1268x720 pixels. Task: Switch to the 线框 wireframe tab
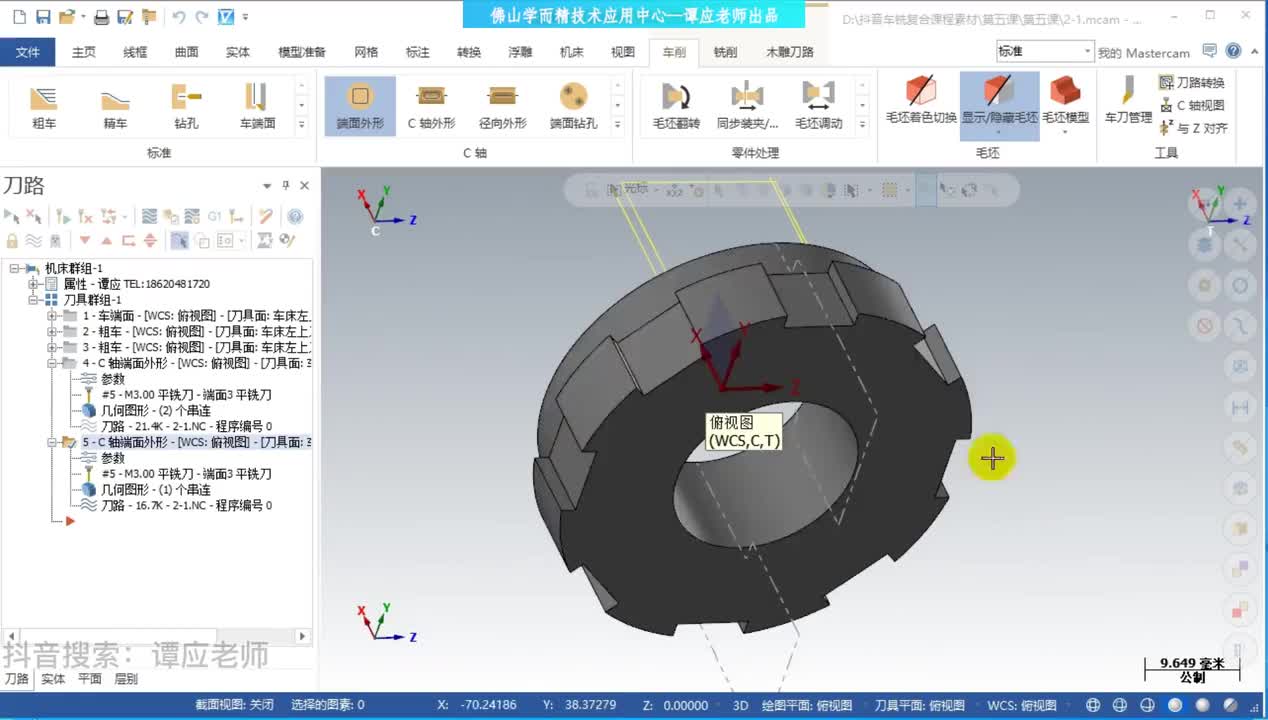(x=135, y=52)
